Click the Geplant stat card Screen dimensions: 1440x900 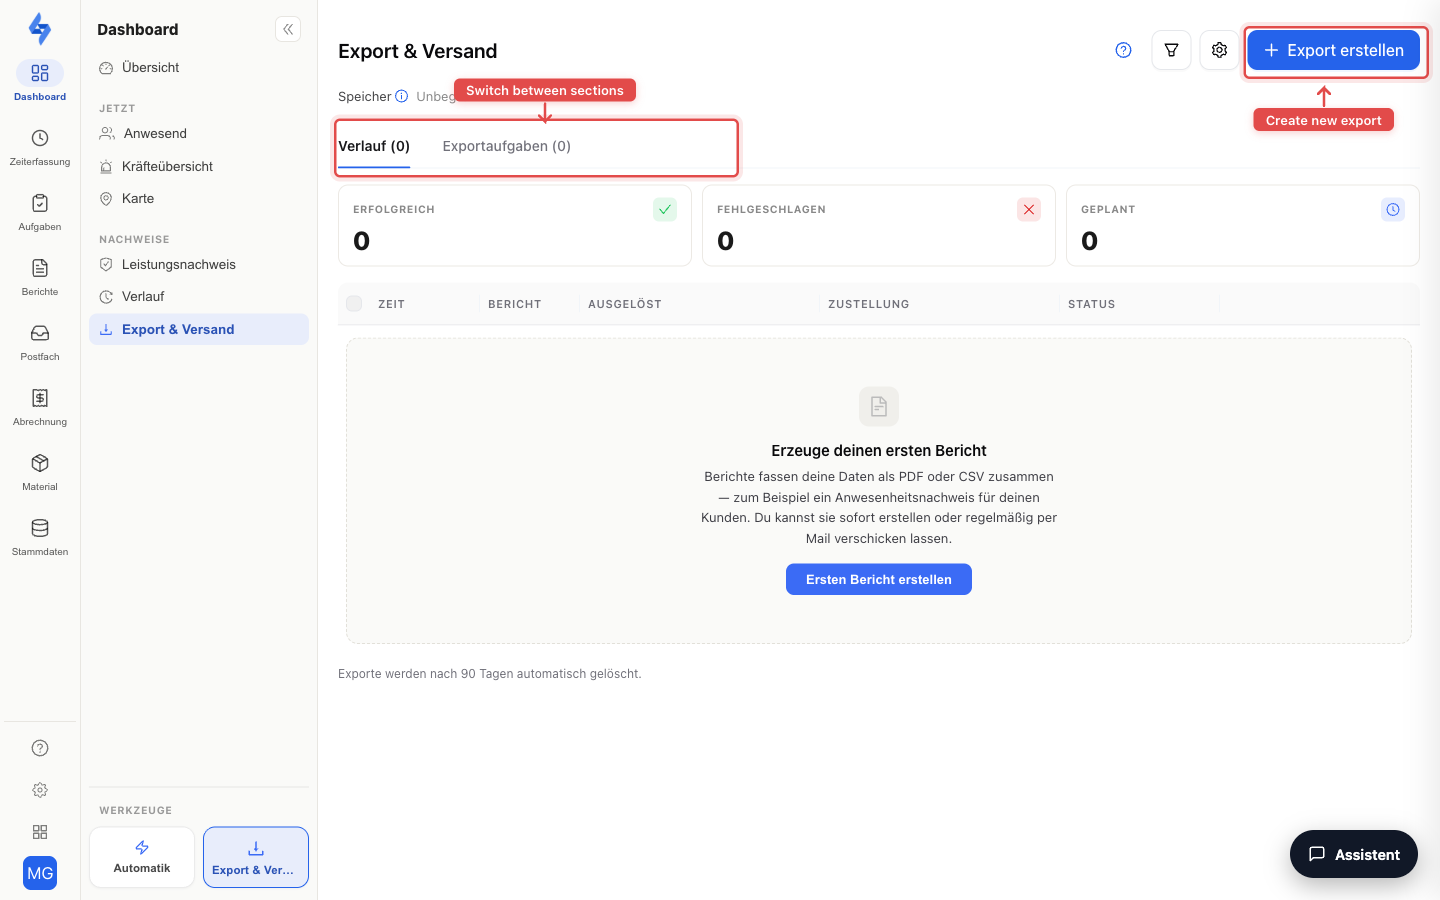coord(1243,225)
